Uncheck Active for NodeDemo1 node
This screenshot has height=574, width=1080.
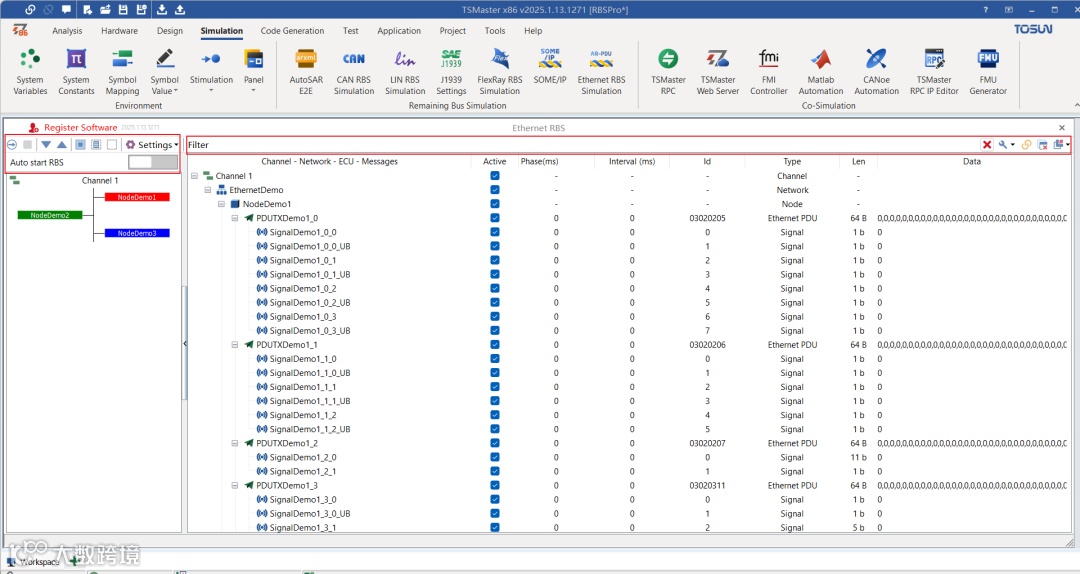495,204
